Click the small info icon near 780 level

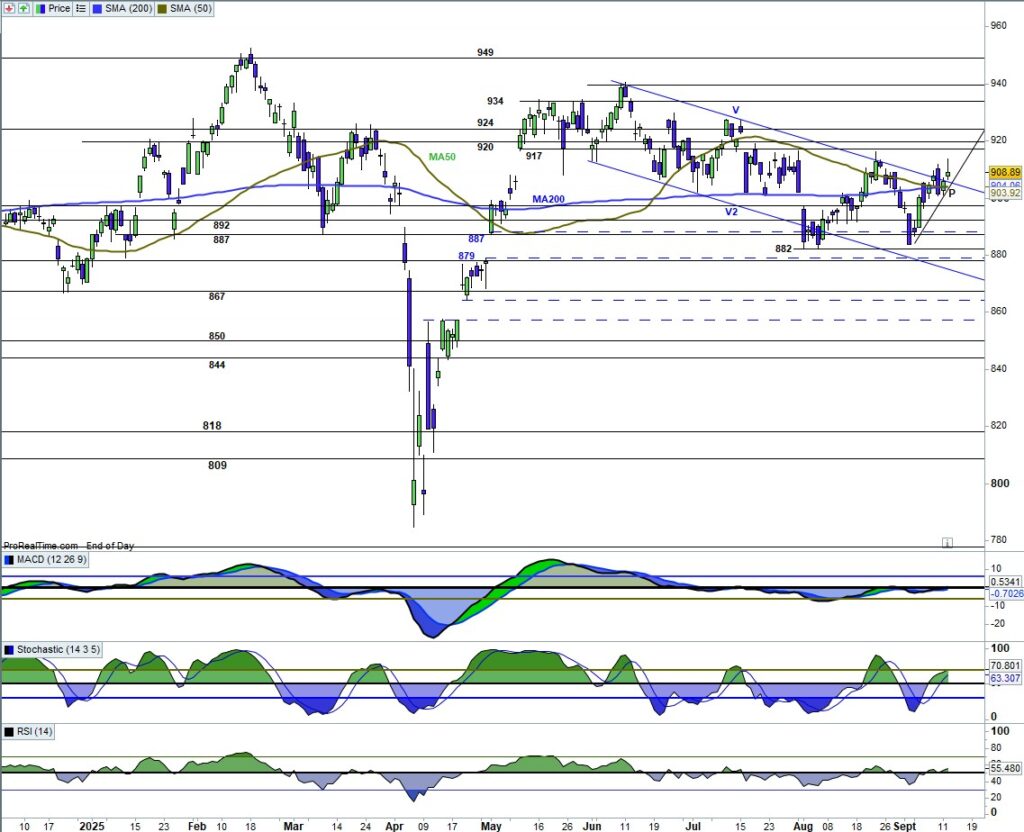pos(946,543)
